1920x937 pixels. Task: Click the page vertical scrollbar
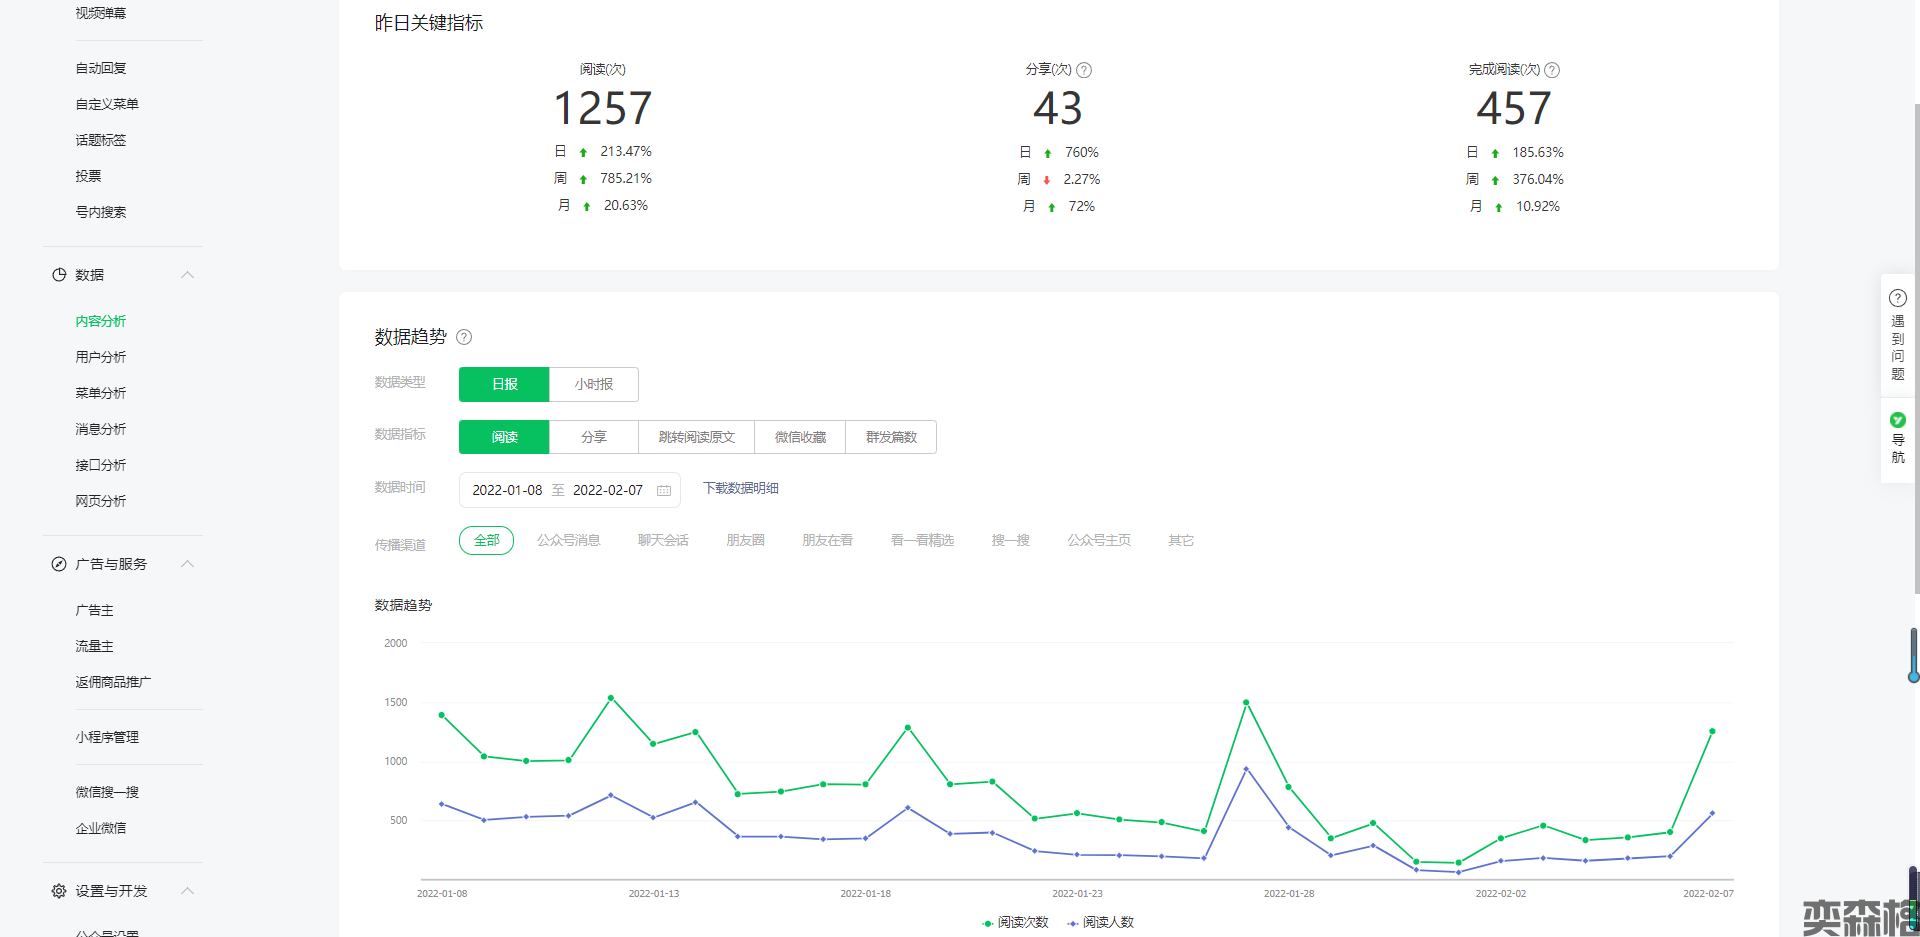tap(1915, 400)
